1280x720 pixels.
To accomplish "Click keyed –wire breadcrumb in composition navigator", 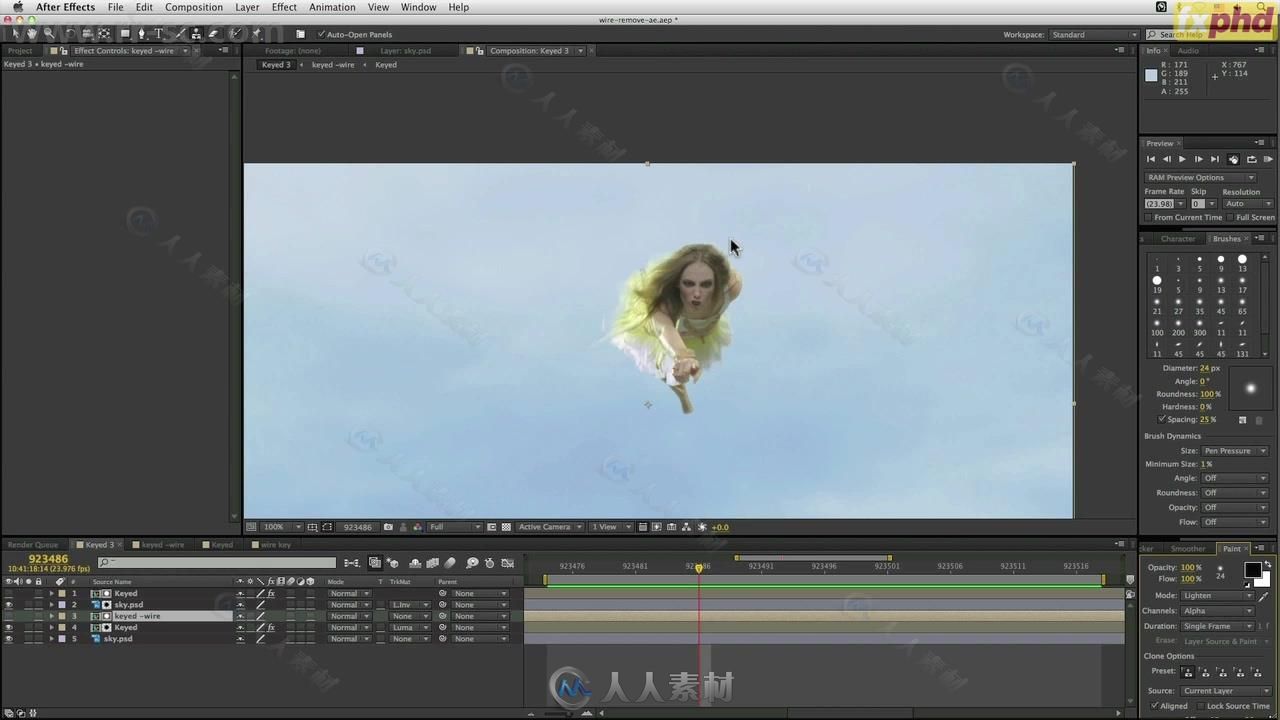I will point(333,64).
